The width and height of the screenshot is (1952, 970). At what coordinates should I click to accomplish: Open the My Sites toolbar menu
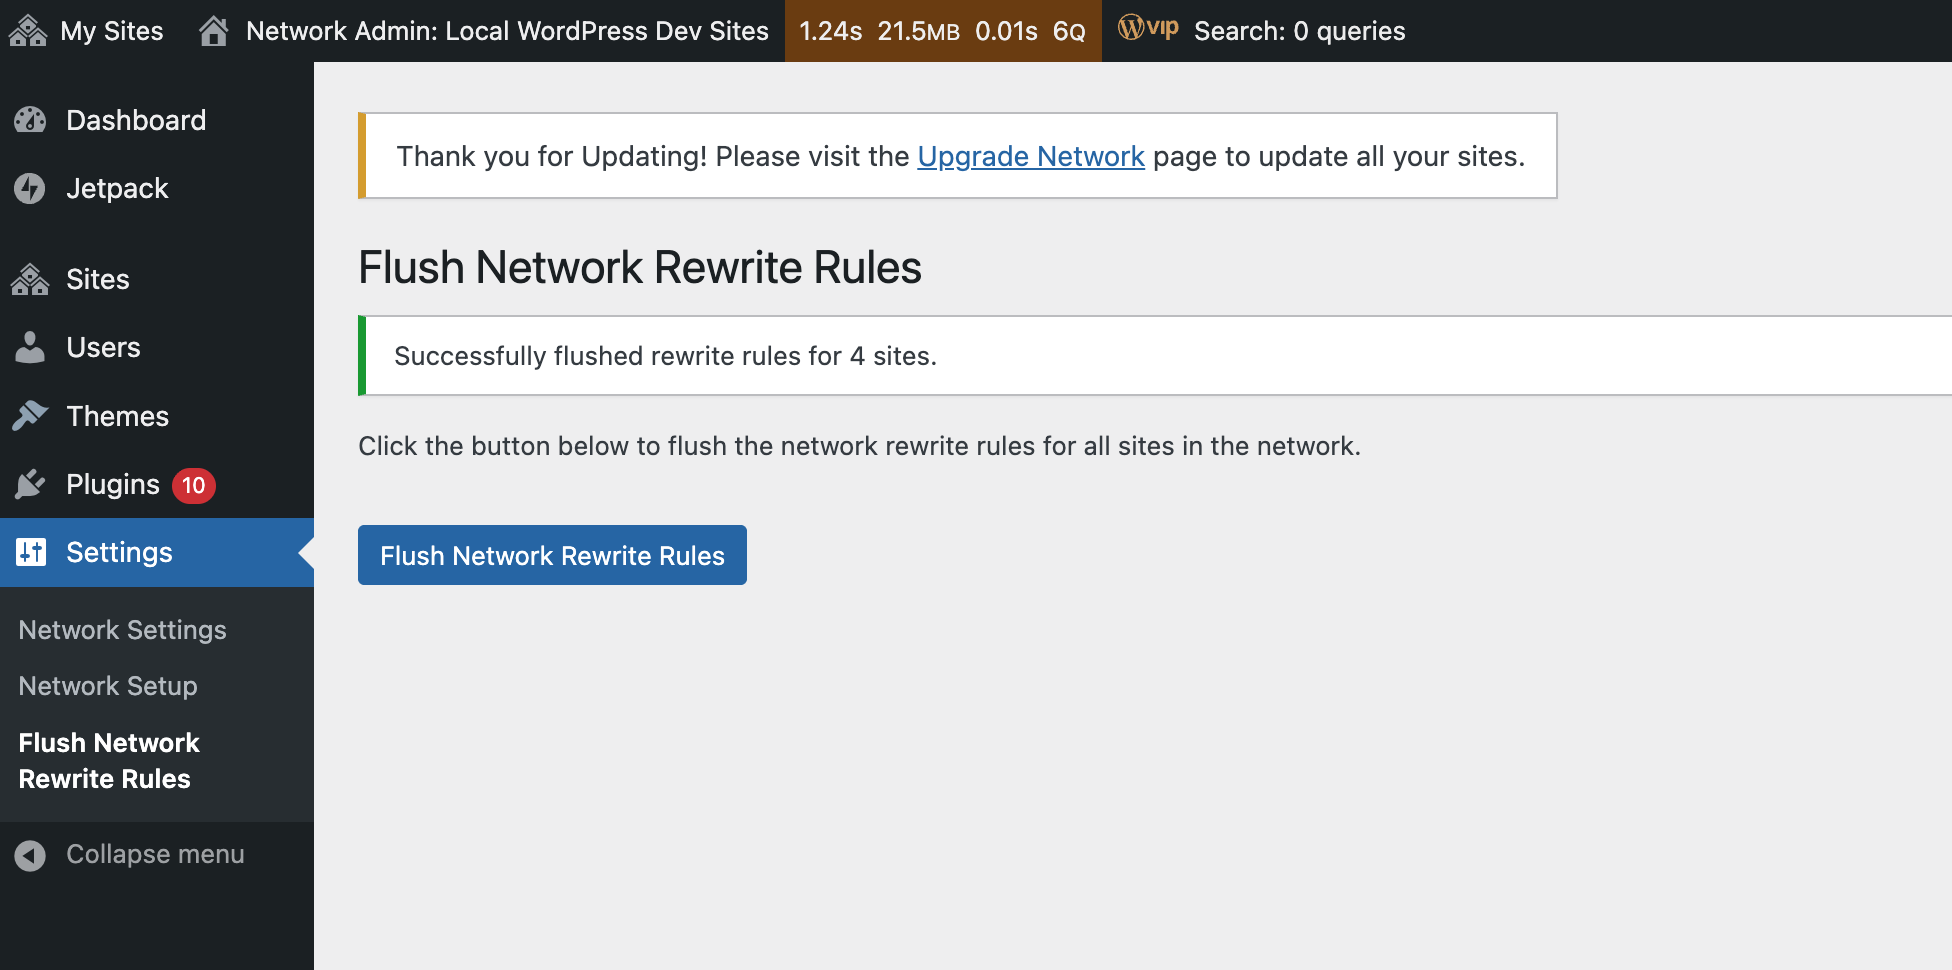(111, 31)
